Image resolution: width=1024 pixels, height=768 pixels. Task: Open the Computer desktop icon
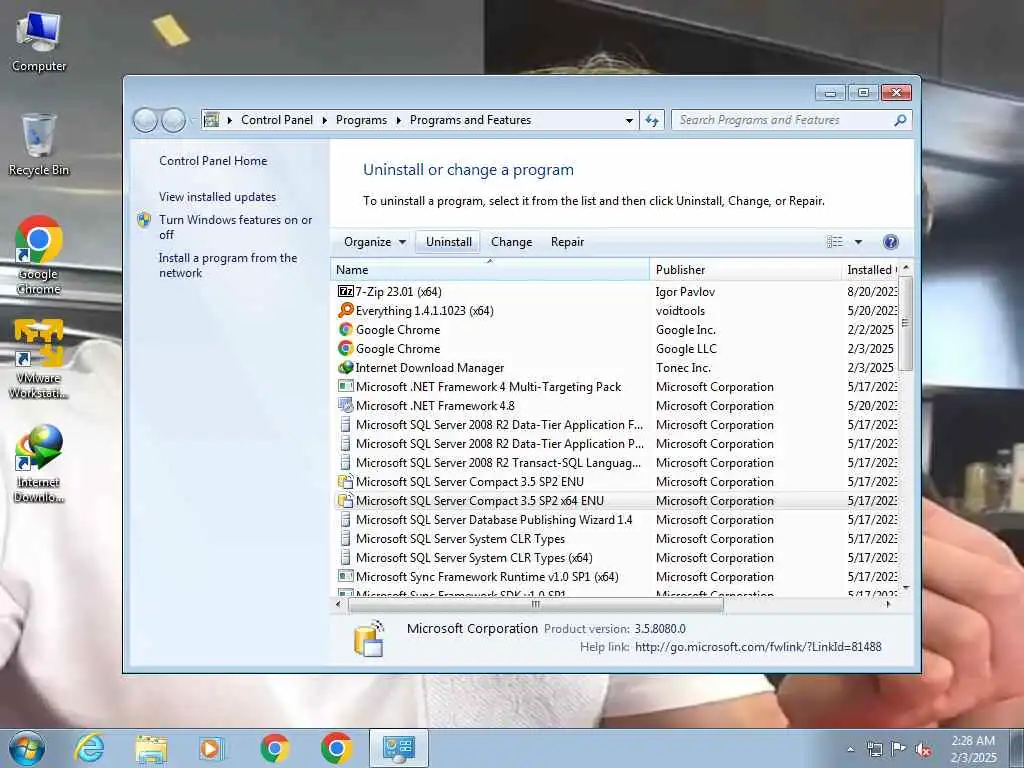pyautogui.click(x=39, y=42)
